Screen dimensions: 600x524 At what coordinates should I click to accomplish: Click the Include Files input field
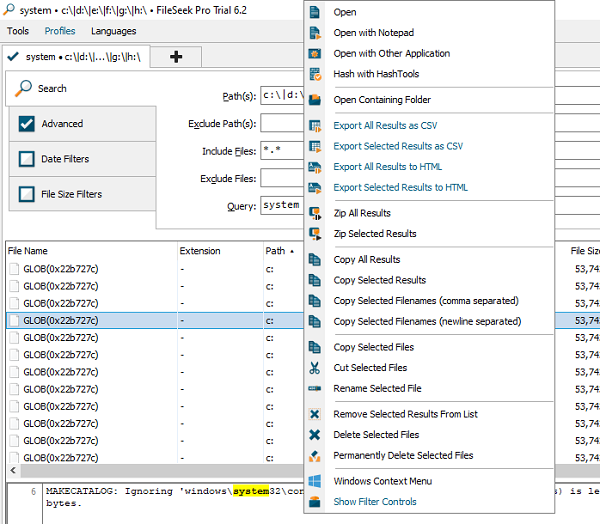pyautogui.click(x=282, y=152)
